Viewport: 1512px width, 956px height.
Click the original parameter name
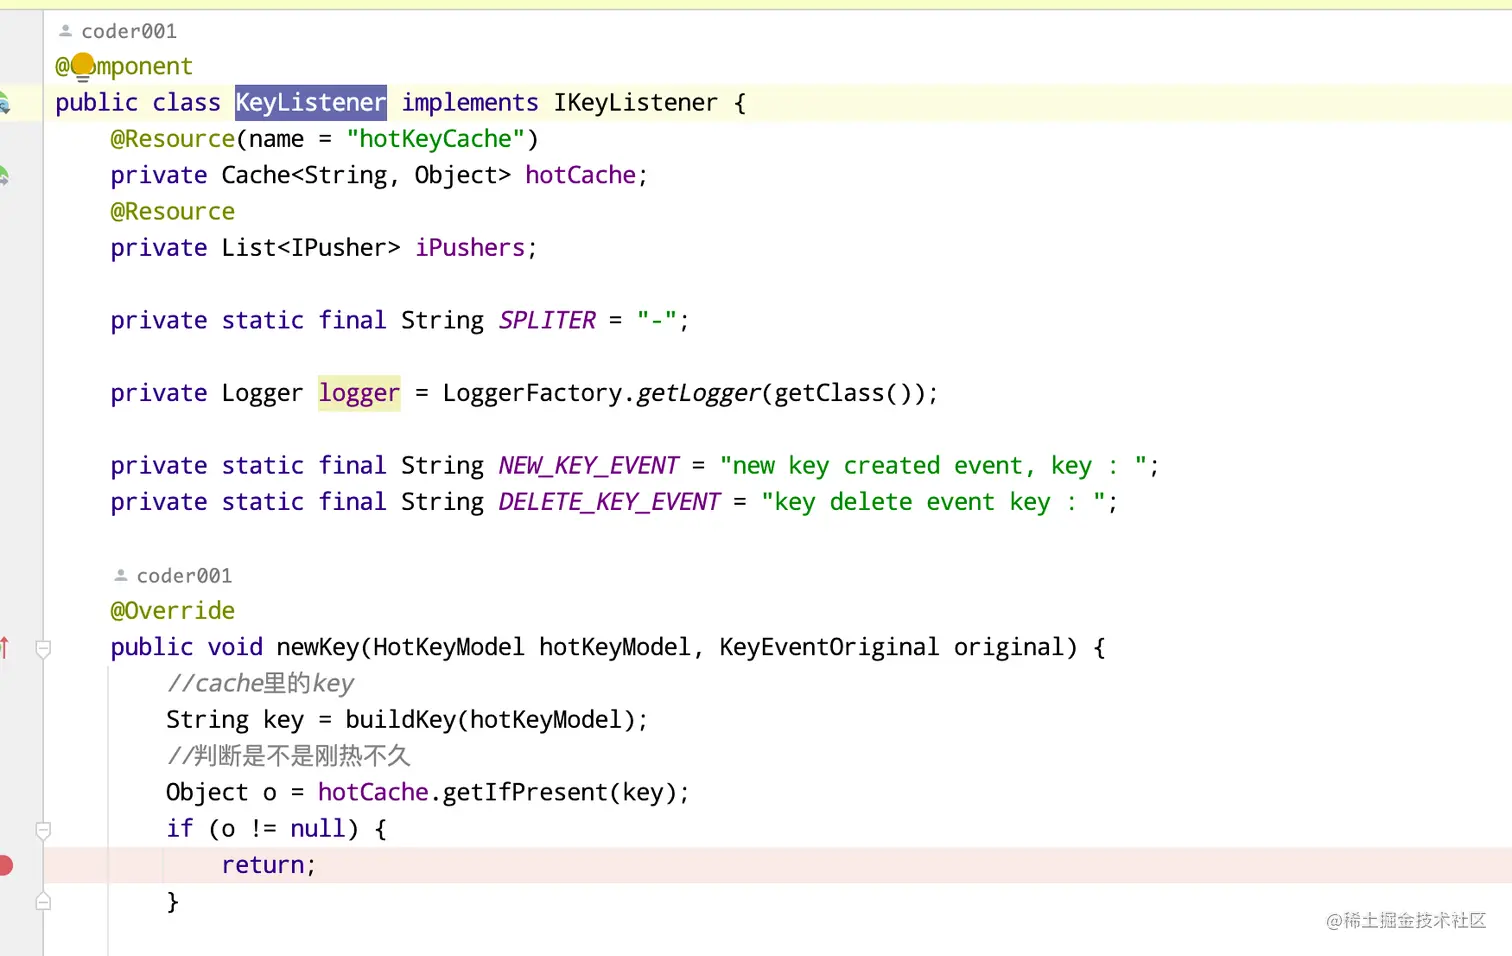pyautogui.click(x=1008, y=647)
